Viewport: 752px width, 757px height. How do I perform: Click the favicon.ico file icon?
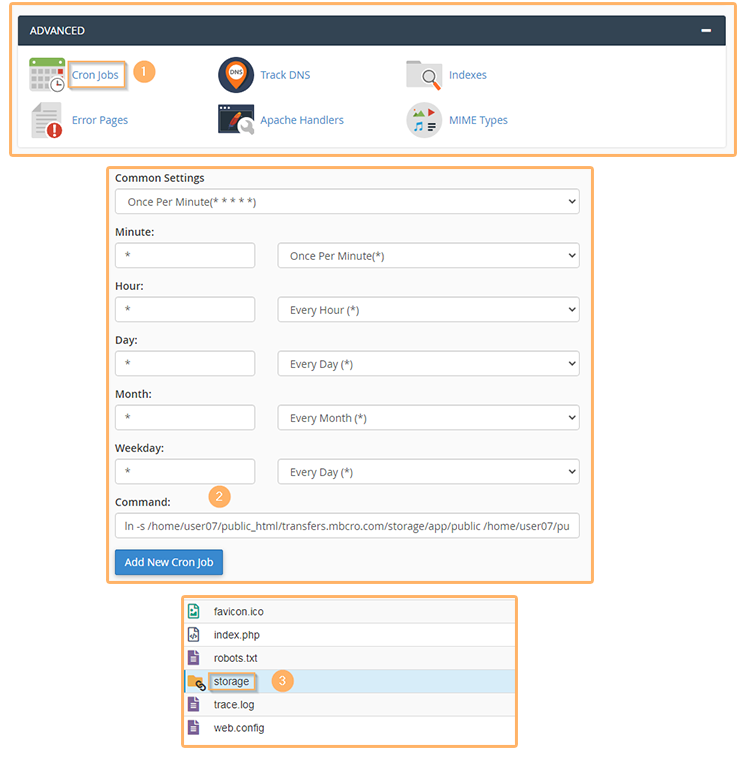coord(194,611)
